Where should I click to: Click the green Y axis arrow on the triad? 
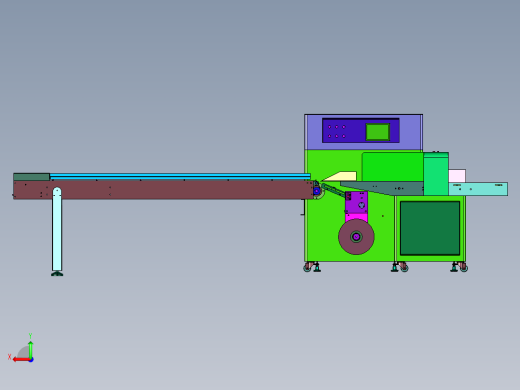coord(30,349)
